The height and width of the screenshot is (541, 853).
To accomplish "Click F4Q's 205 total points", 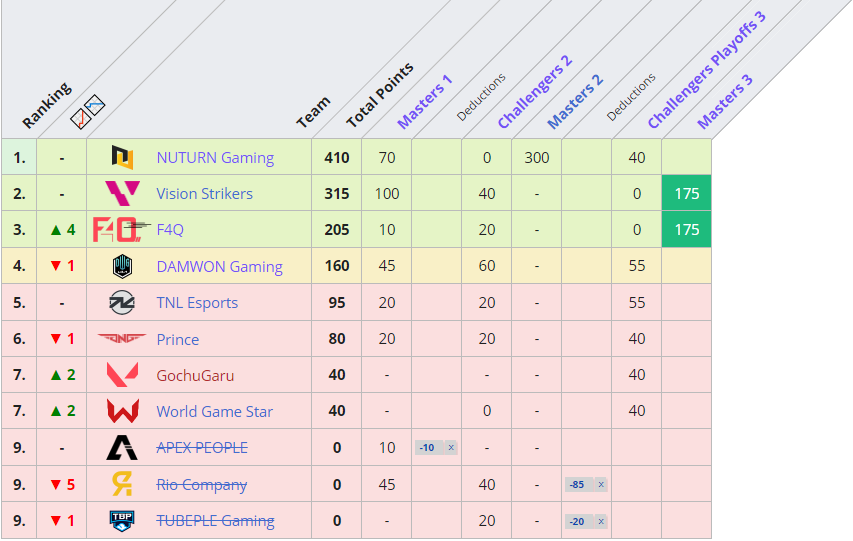I will [337, 230].
